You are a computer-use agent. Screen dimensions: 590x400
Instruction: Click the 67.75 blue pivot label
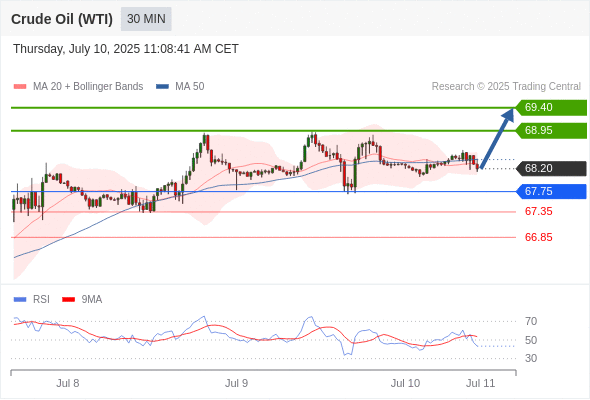pyautogui.click(x=551, y=192)
